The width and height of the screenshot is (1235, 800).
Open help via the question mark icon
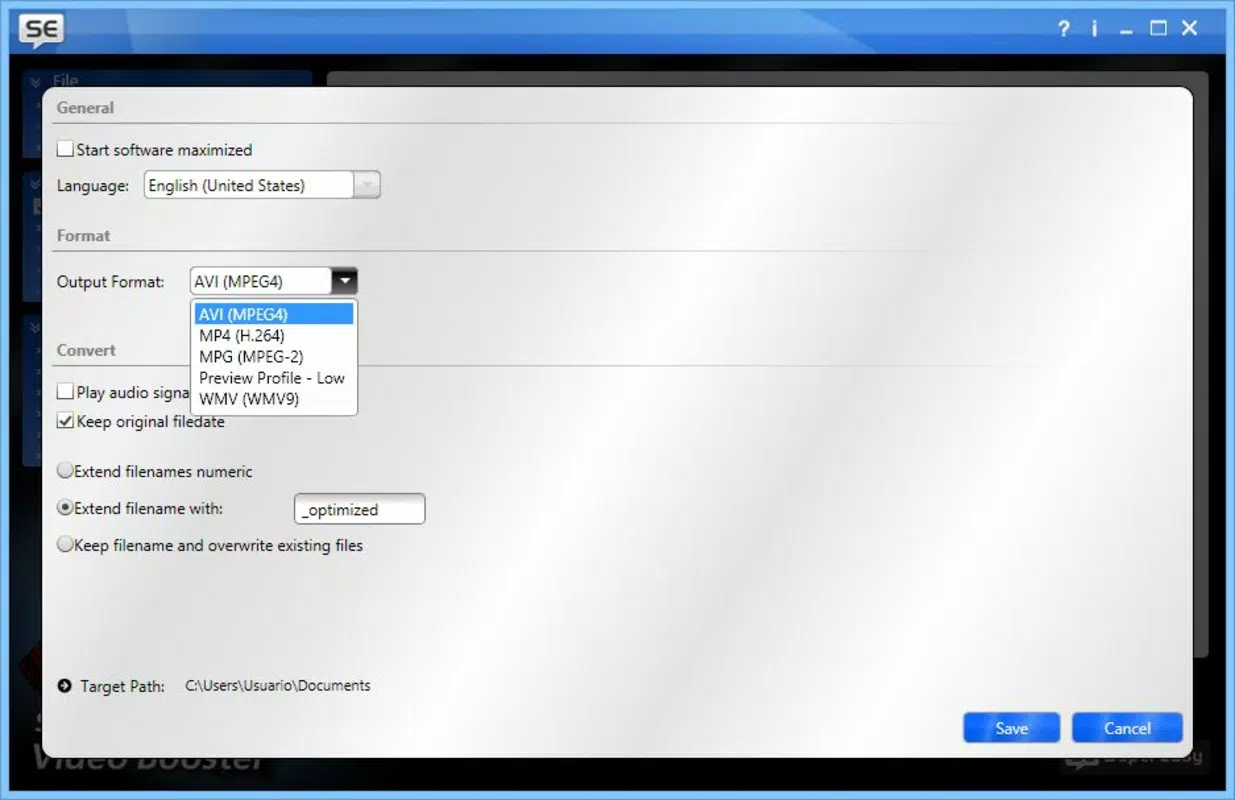[x=1064, y=29]
